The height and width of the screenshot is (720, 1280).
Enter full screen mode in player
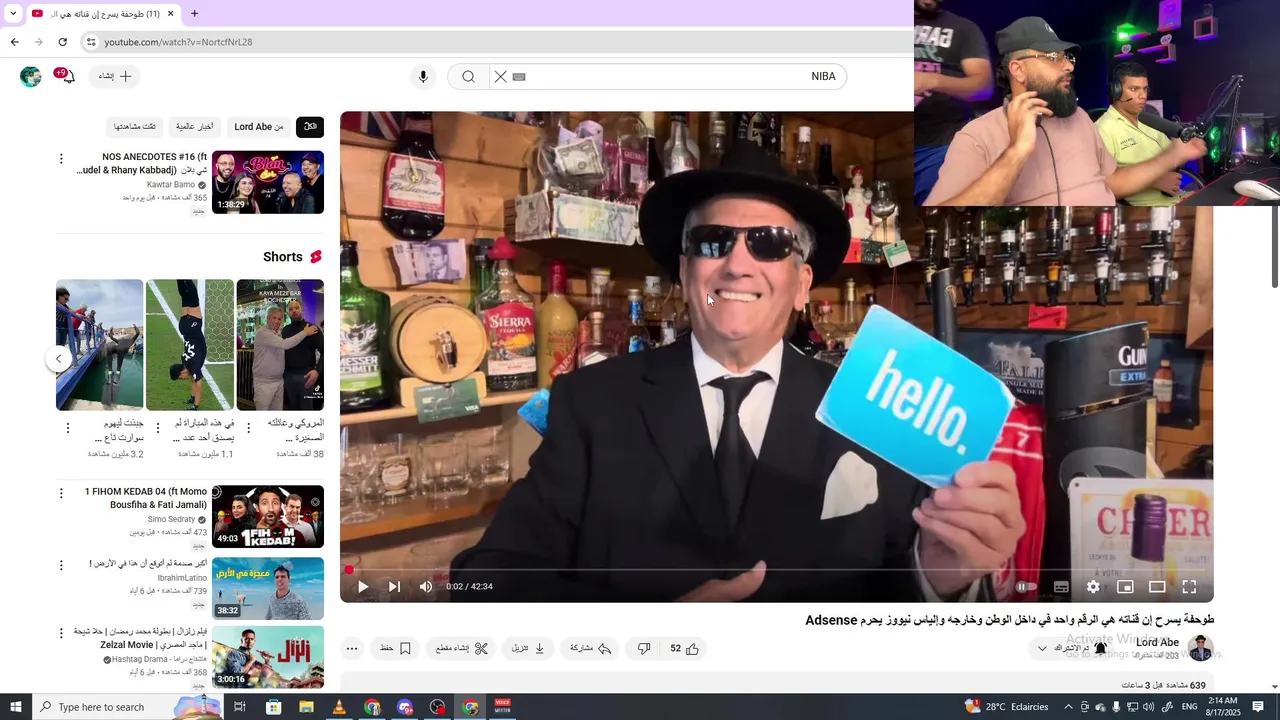pos(1189,587)
